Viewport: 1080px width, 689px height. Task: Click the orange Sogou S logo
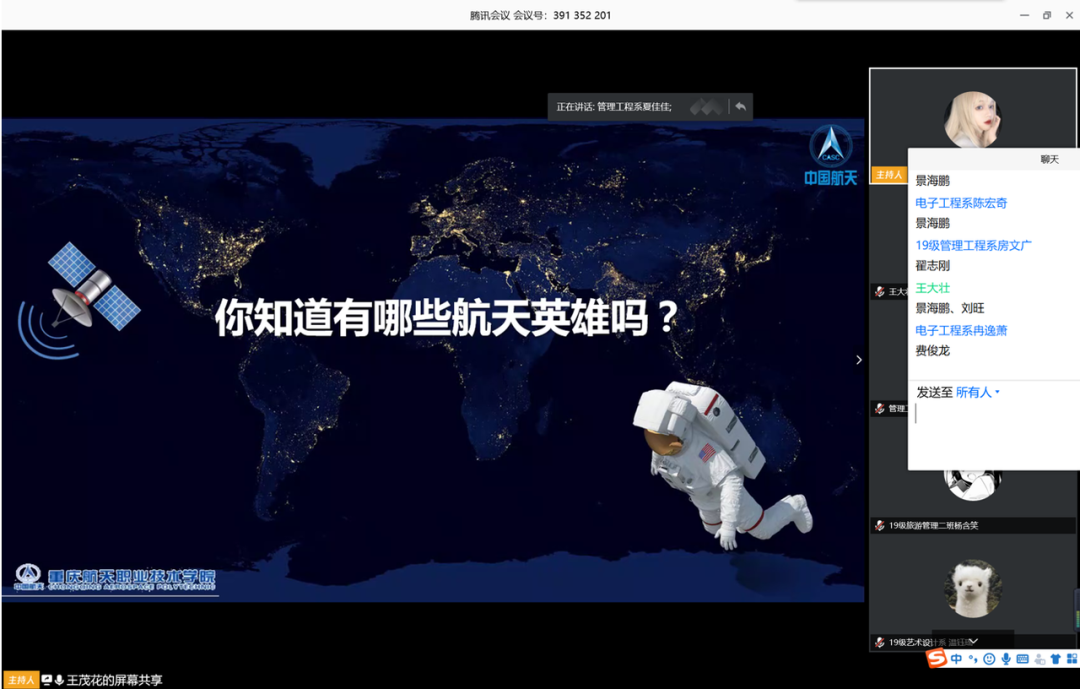click(x=937, y=659)
